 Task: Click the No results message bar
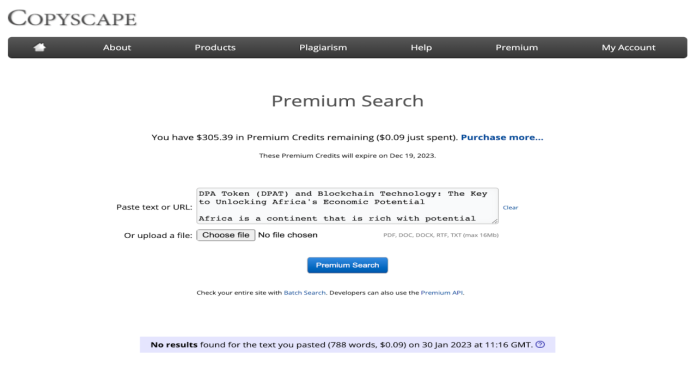coord(347,344)
